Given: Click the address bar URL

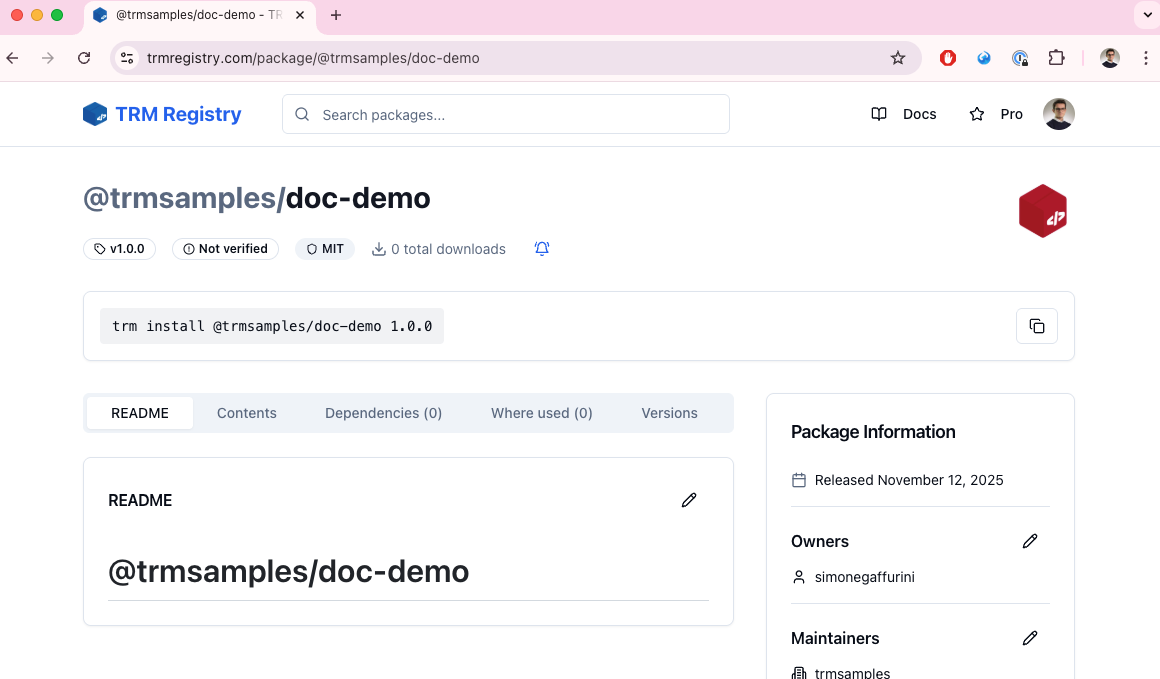Looking at the screenshot, I should [313, 58].
